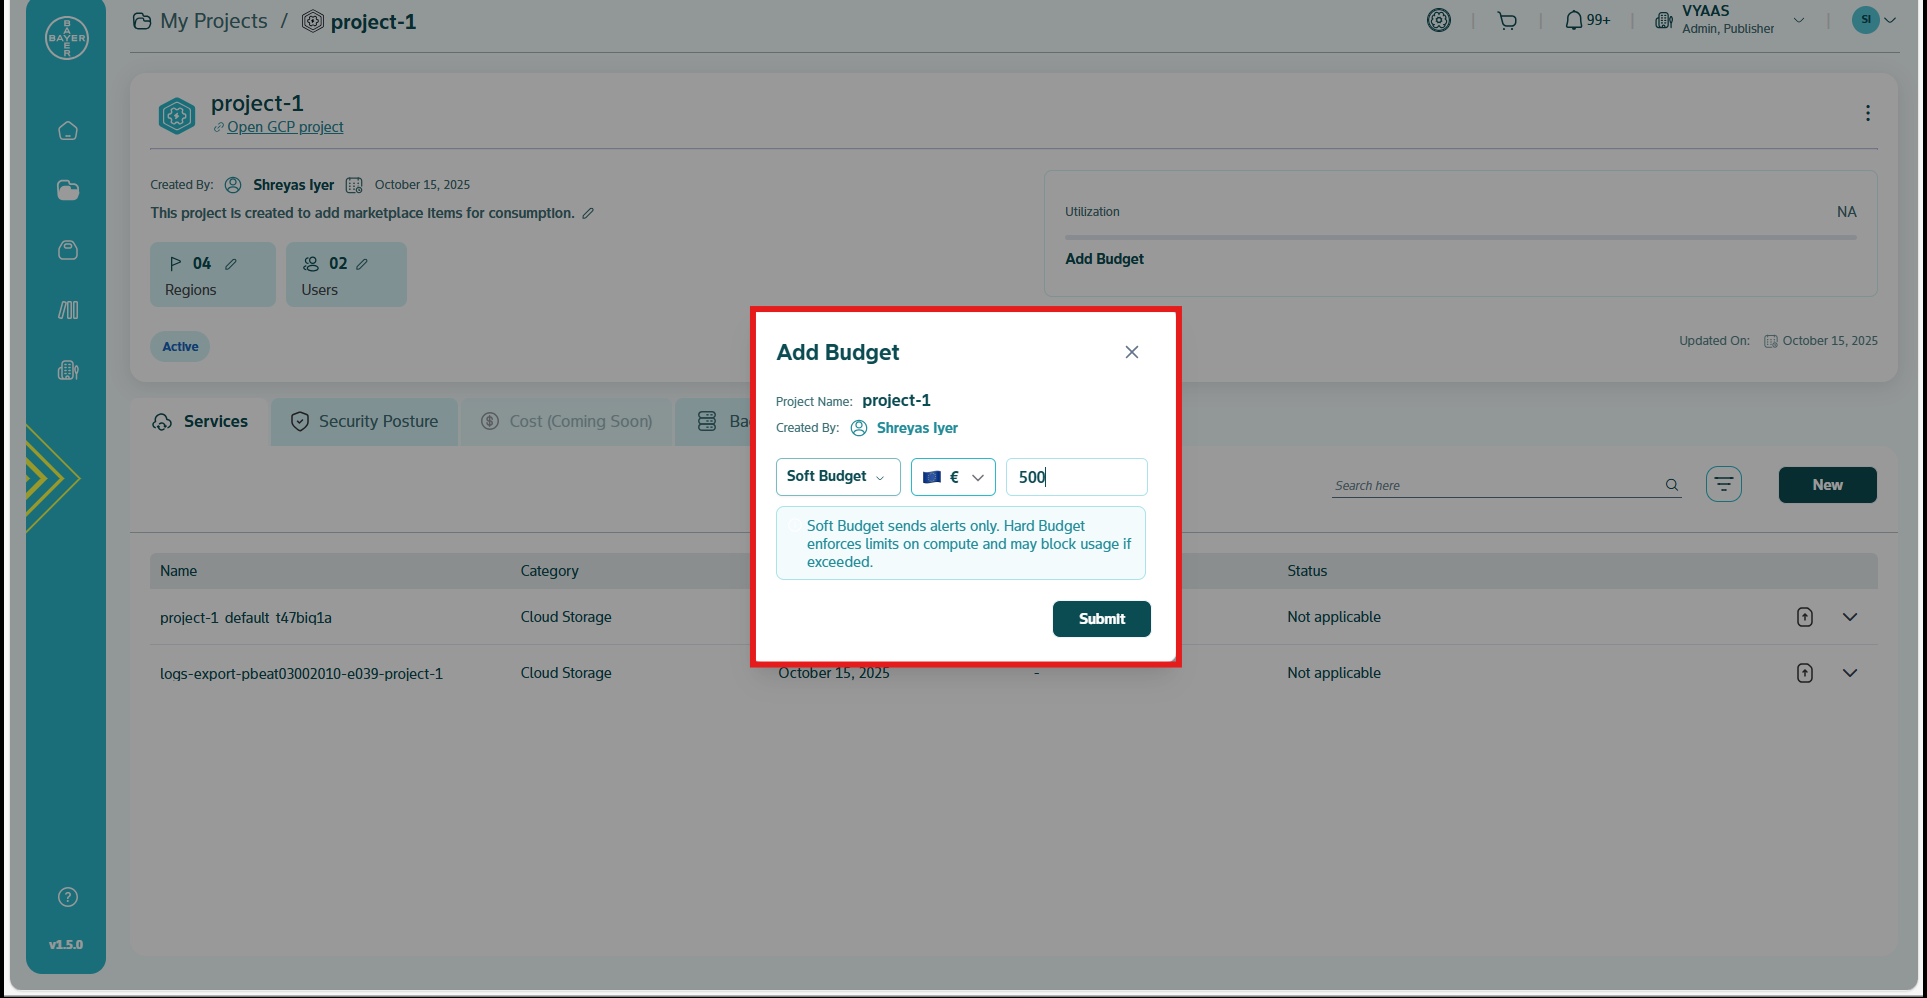Open the notifications bell icon
Screen dimensions: 1927x998
[x=1574, y=21]
